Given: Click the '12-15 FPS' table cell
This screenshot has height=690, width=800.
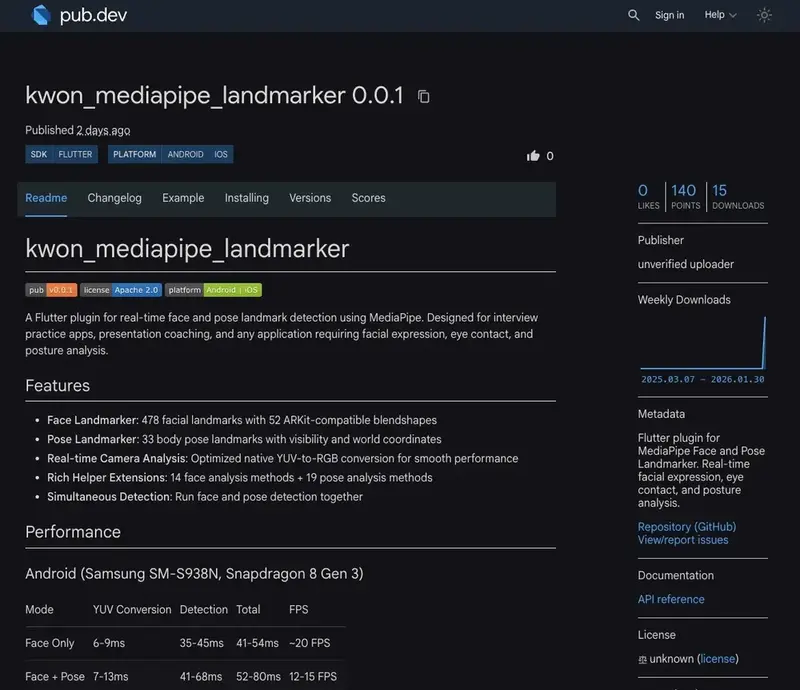Looking at the screenshot, I should coord(313,677).
